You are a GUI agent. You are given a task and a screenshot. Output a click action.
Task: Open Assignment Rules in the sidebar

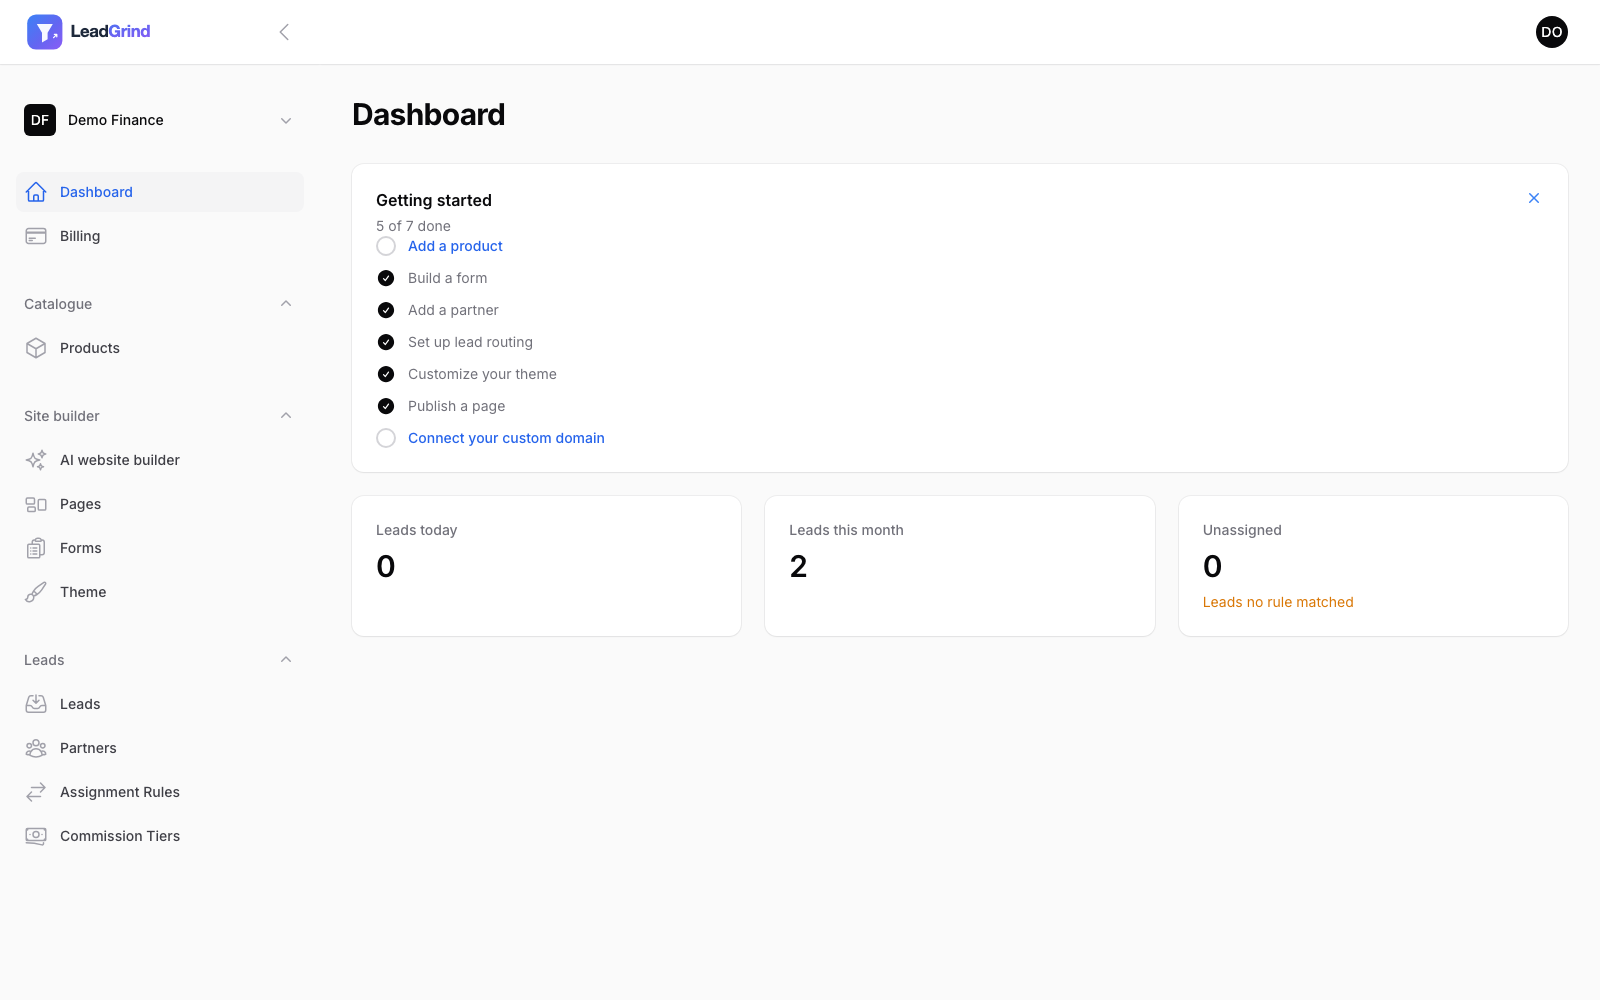tap(160, 792)
